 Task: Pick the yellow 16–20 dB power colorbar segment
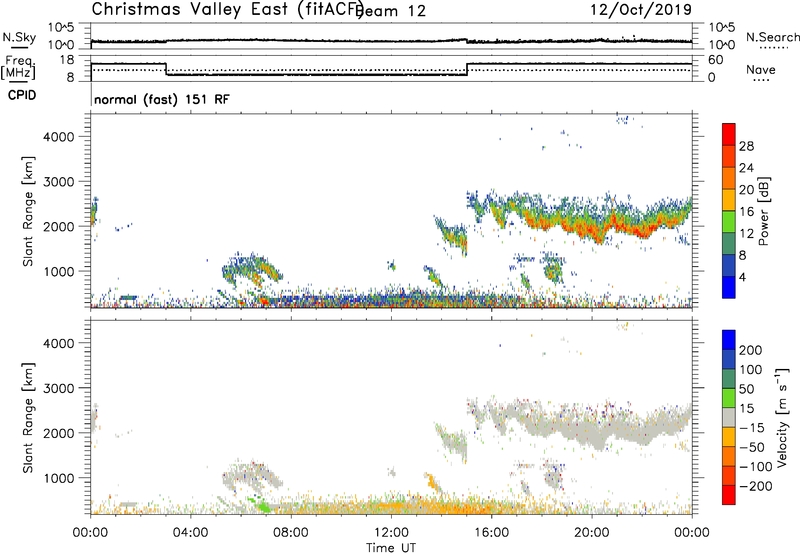point(729,200)
